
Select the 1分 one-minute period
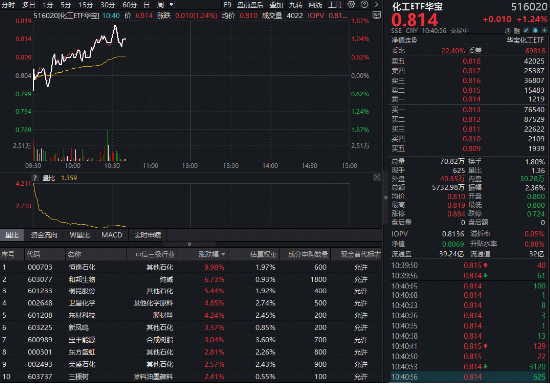(47, 5)
